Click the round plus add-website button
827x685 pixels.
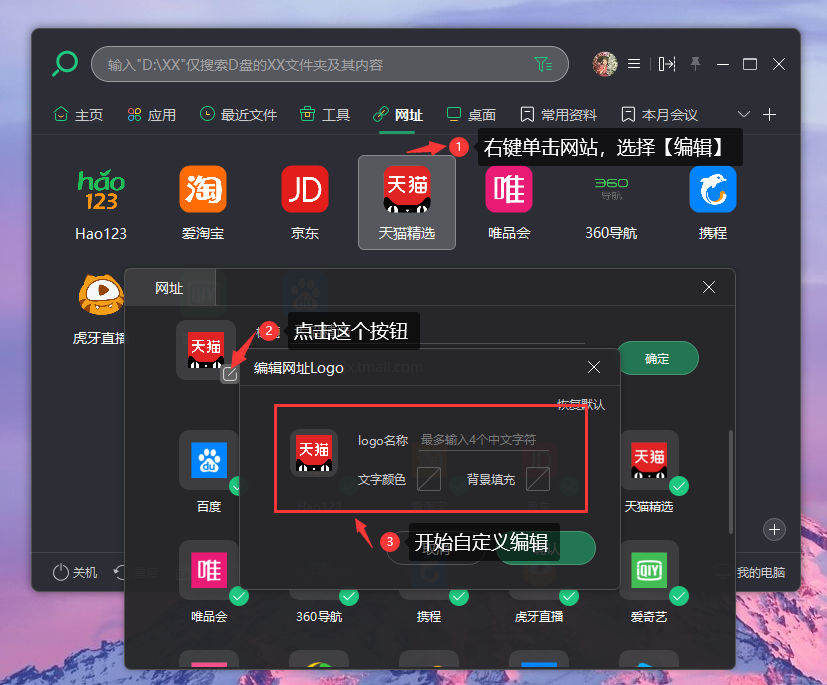pos(774,529)
